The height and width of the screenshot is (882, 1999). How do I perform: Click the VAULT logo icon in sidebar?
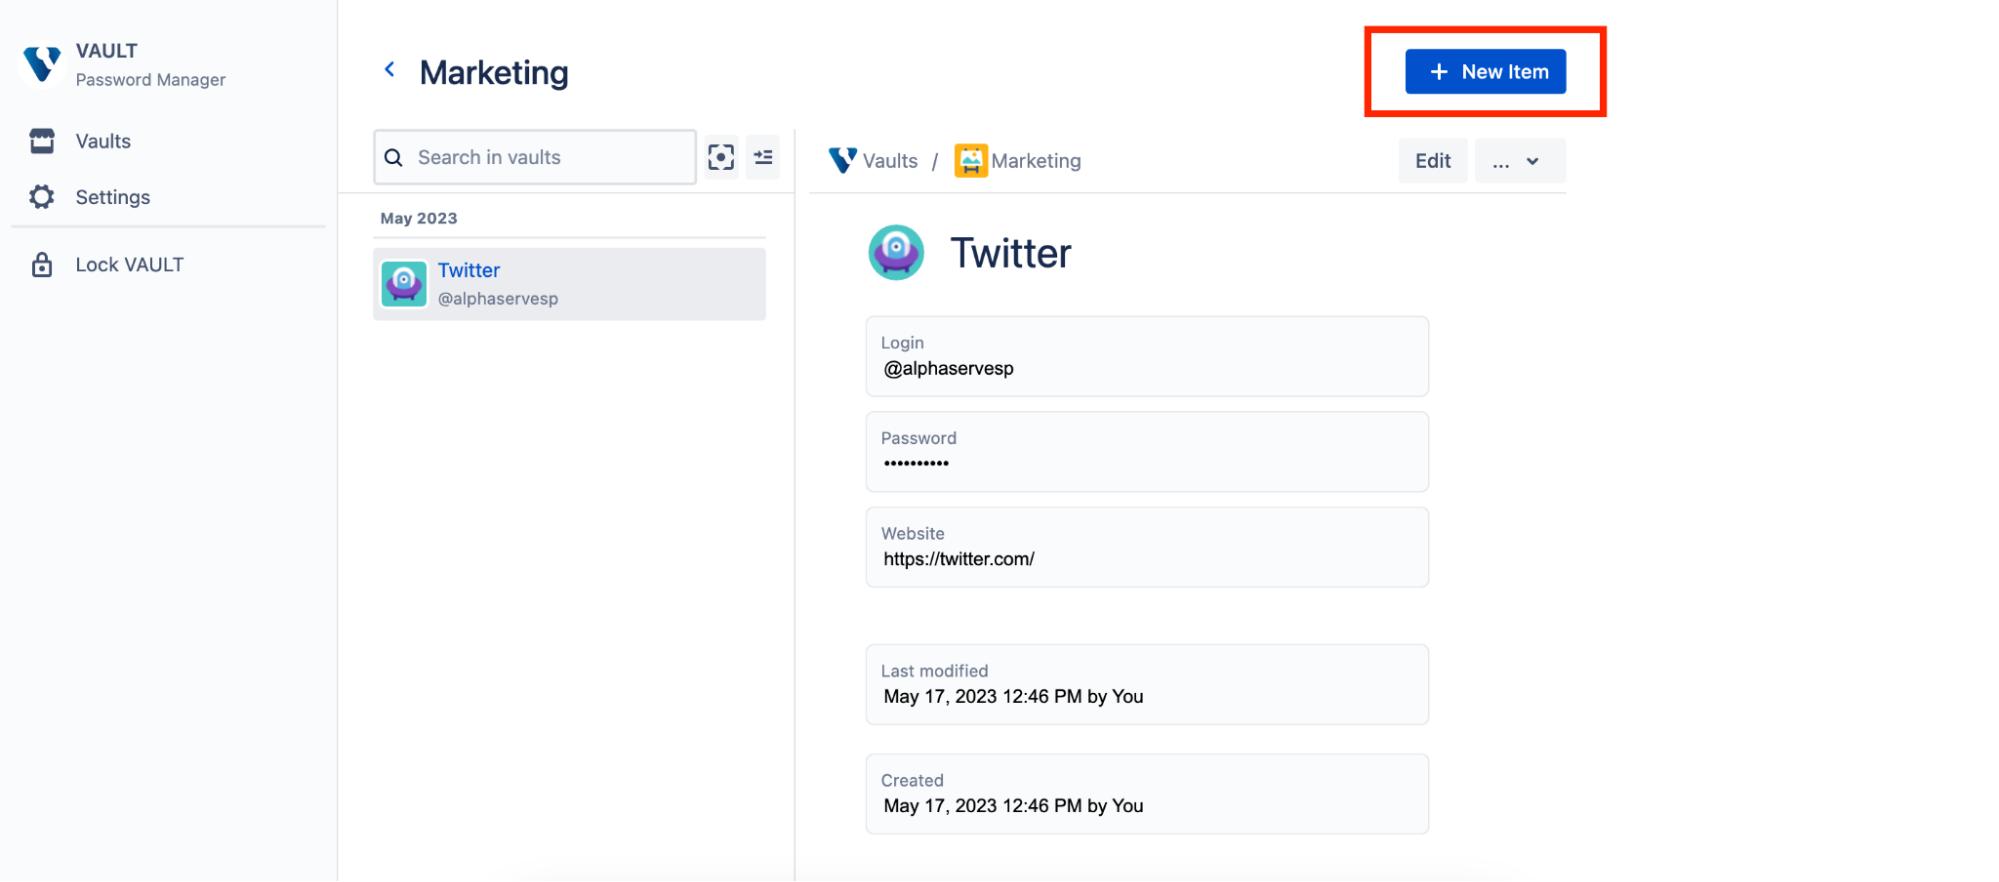point(41,64)
